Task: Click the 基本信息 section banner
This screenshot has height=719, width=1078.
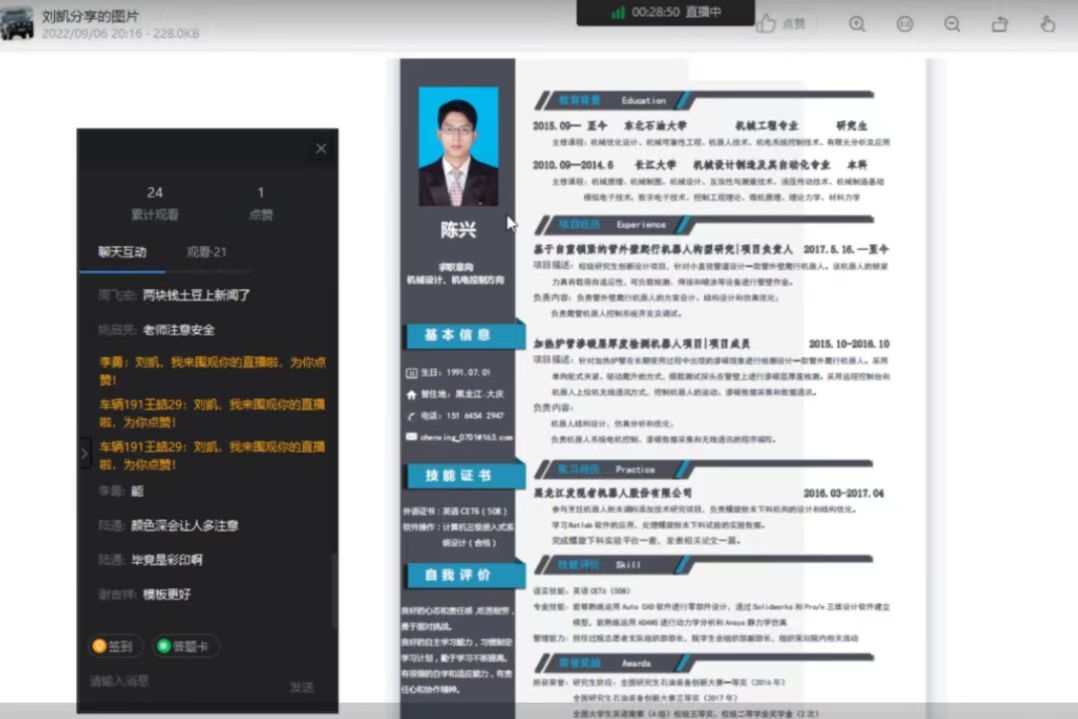Action: (462, 335)
